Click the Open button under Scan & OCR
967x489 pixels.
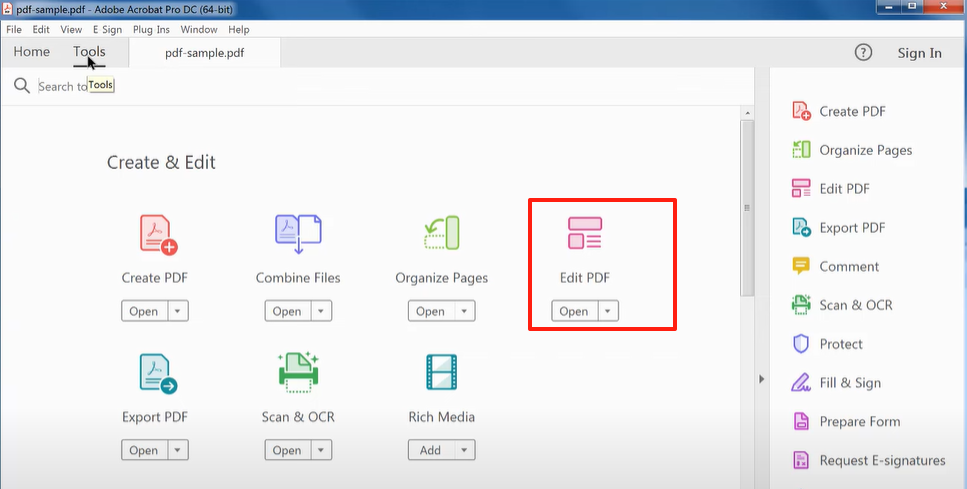(x=287, y=450)
